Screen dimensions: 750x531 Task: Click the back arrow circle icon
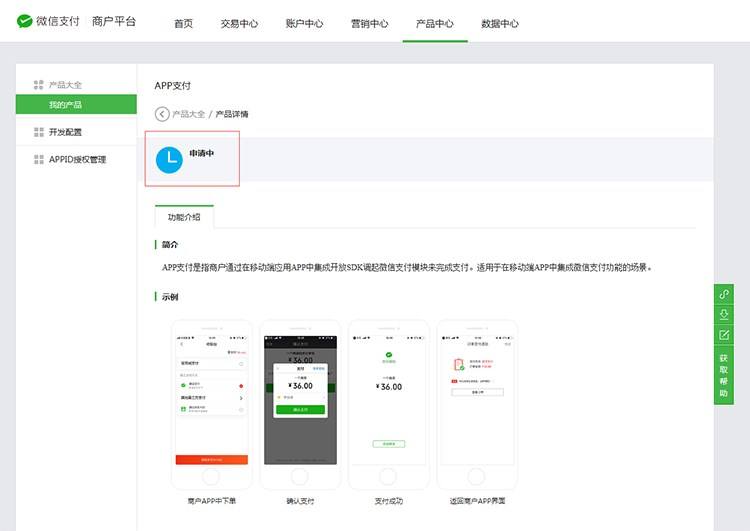[162, 114]
